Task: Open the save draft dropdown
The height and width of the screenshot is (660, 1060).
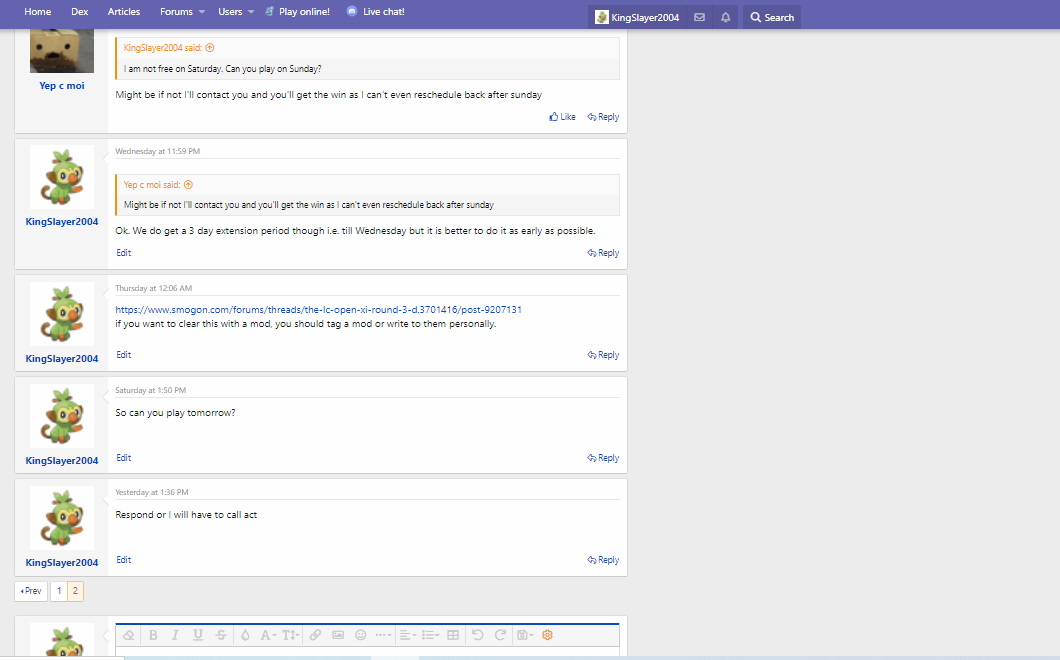Action: (525, 635)
